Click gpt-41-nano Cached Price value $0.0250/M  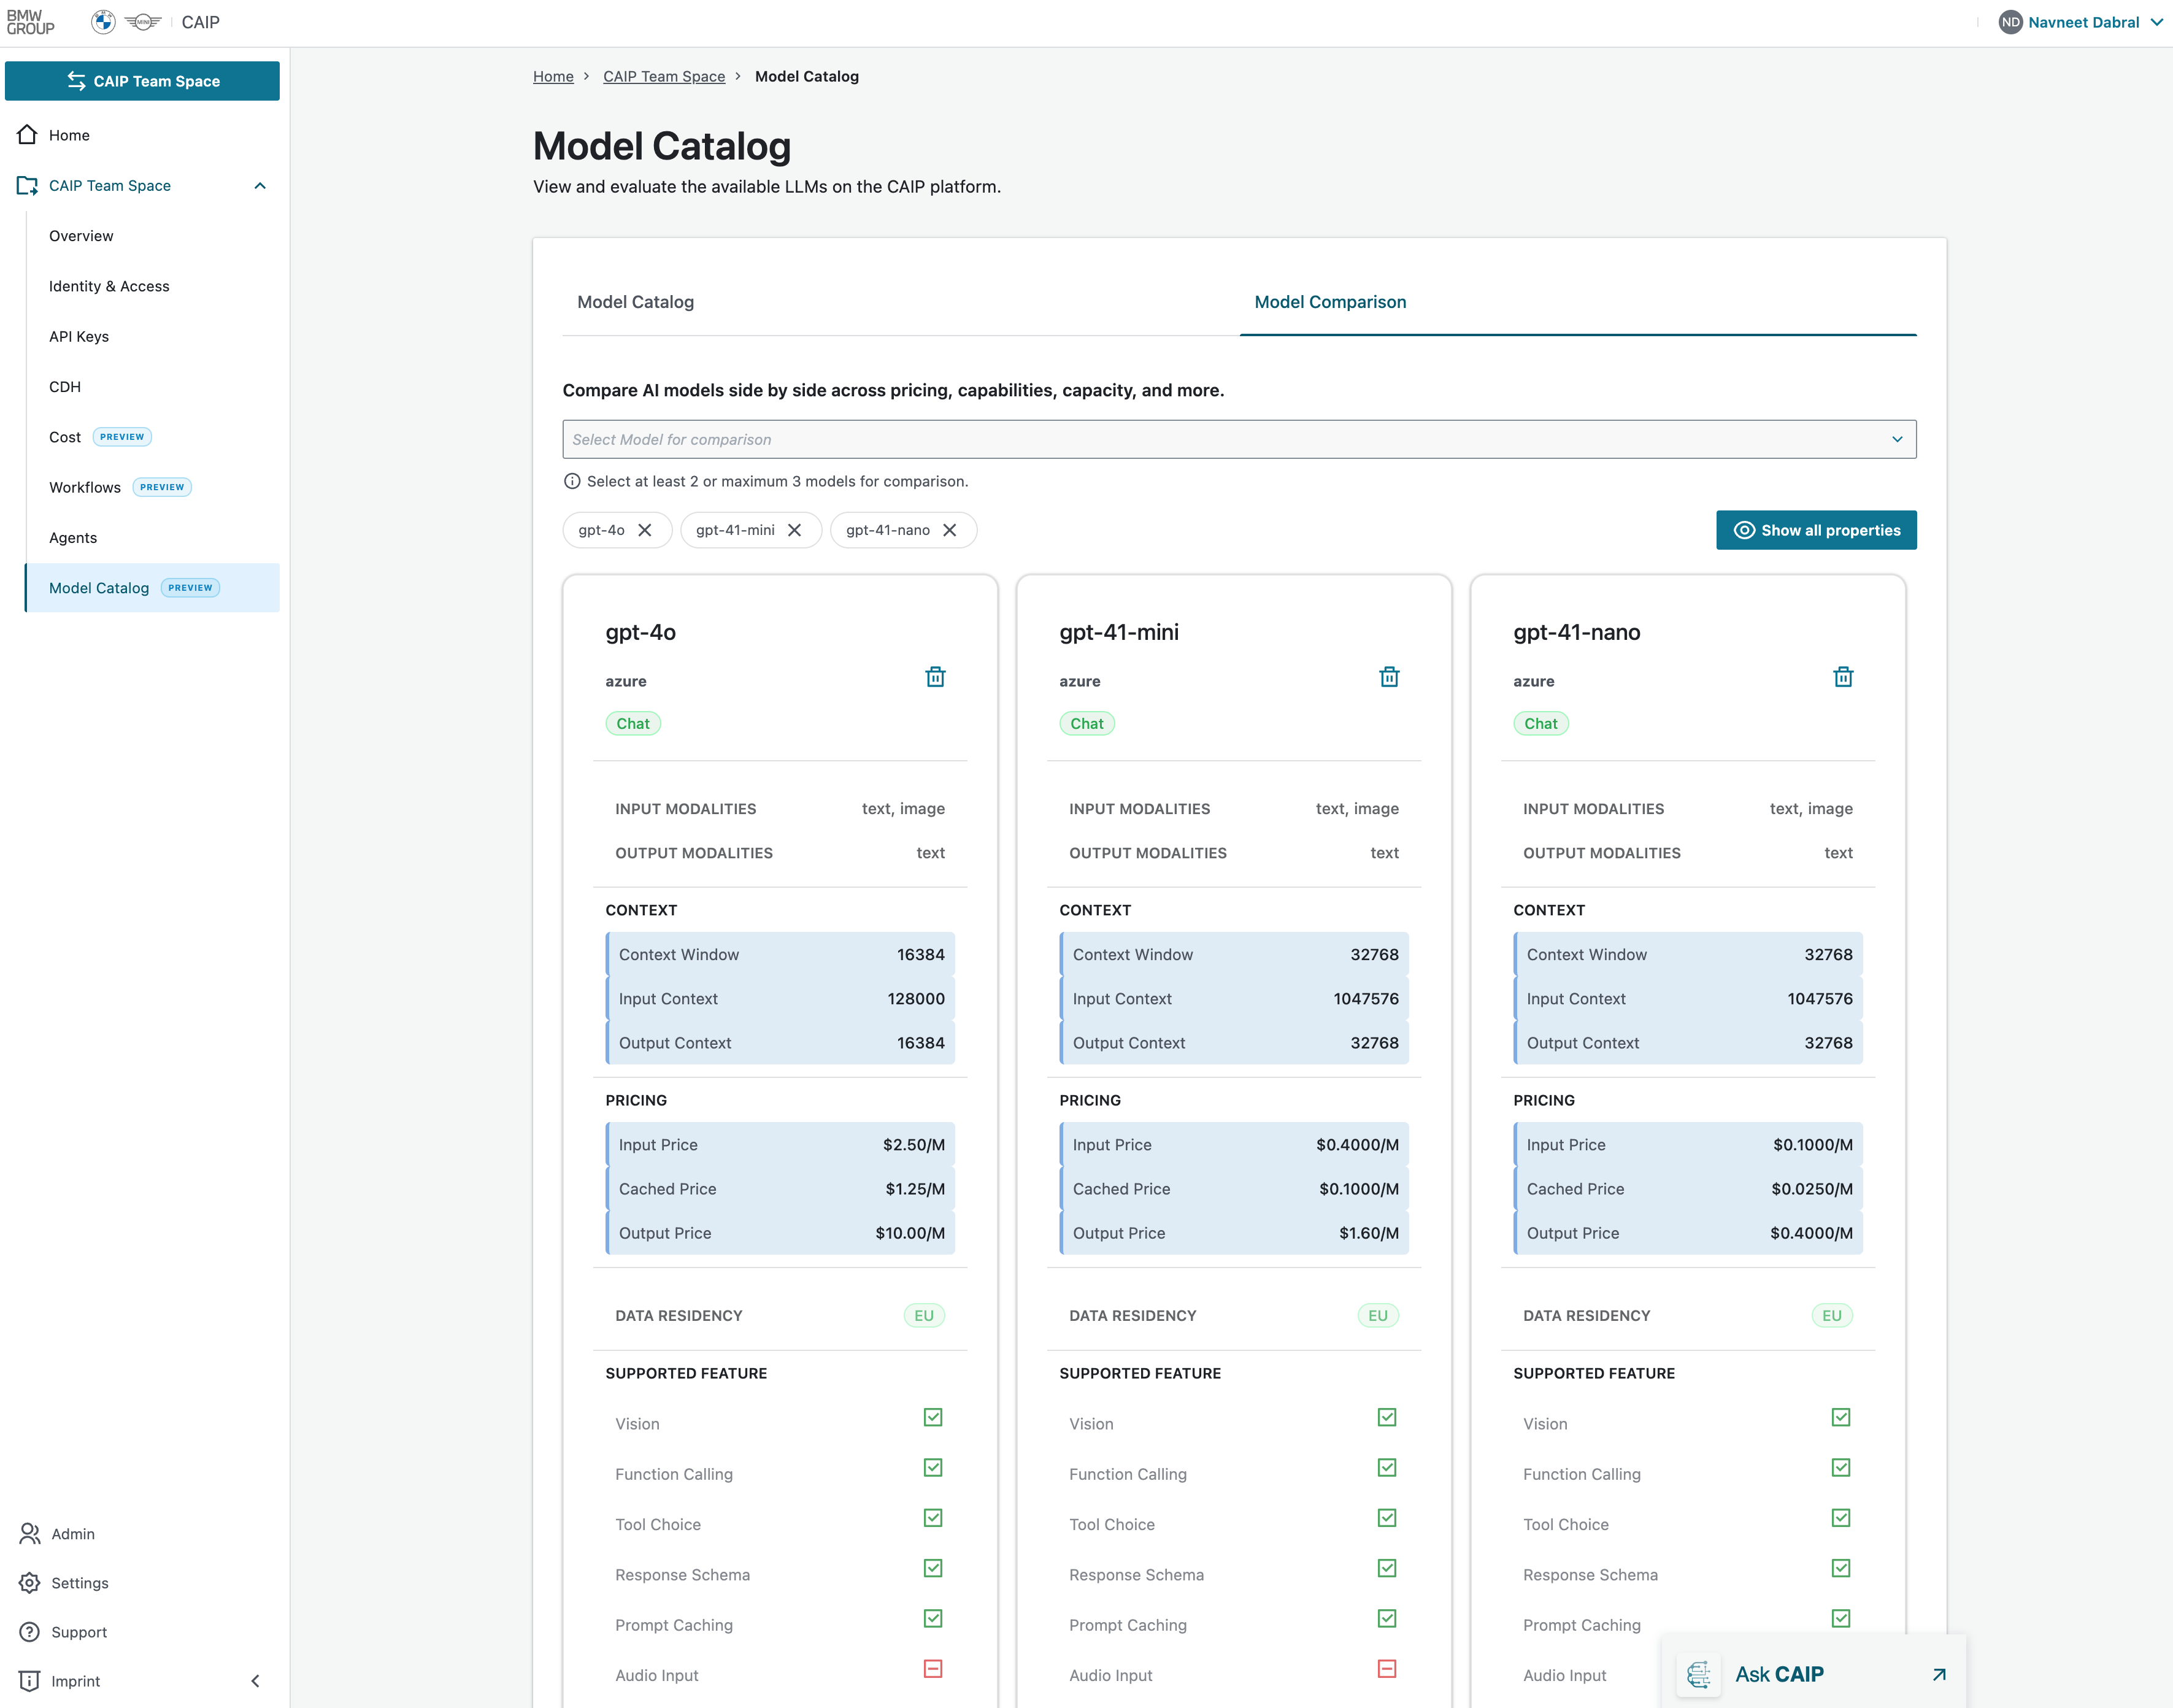[1812, 1189]
